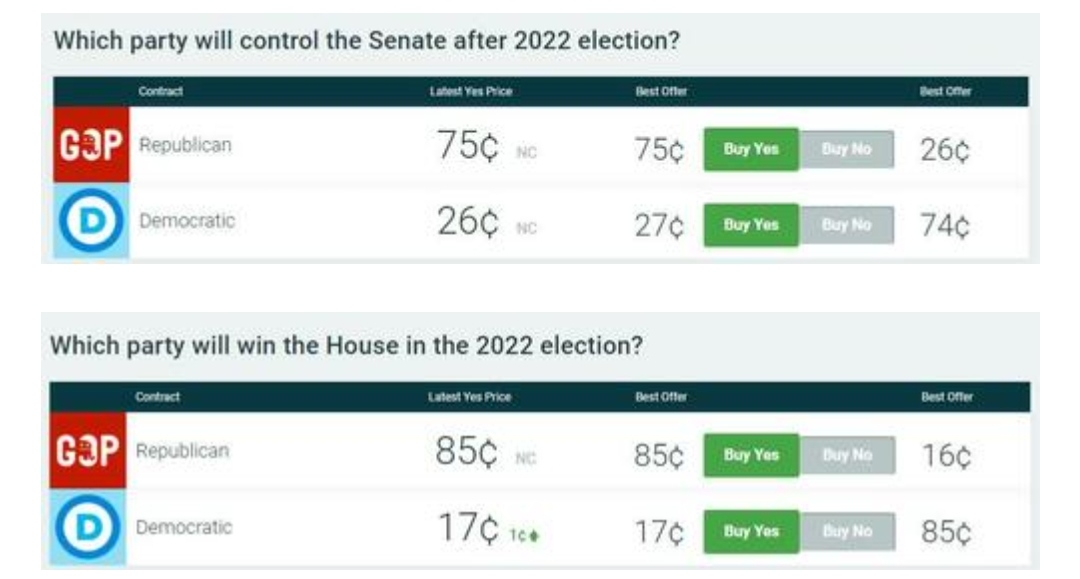Click the 85¢ best No offer for Democratic House

tap(946, 532)
